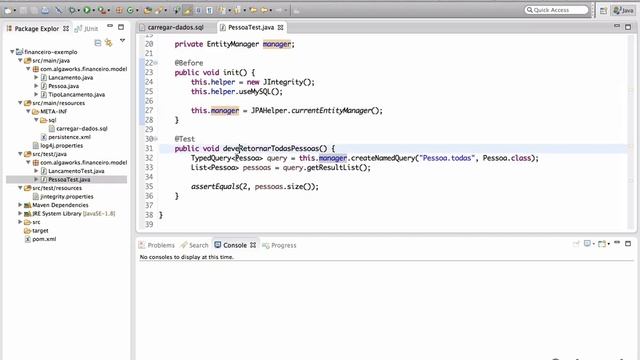Click the Print toolbar icon

[45, 10]
